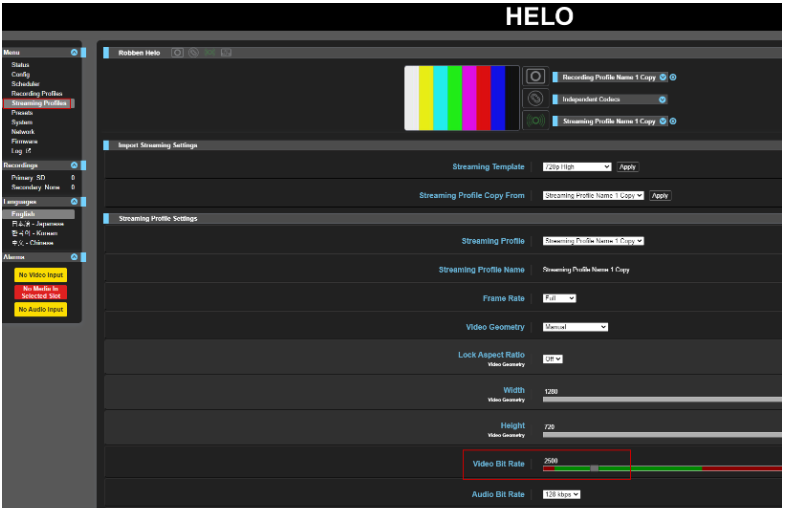
Task: Open Firmware in the menu
Action: point(24,141)
